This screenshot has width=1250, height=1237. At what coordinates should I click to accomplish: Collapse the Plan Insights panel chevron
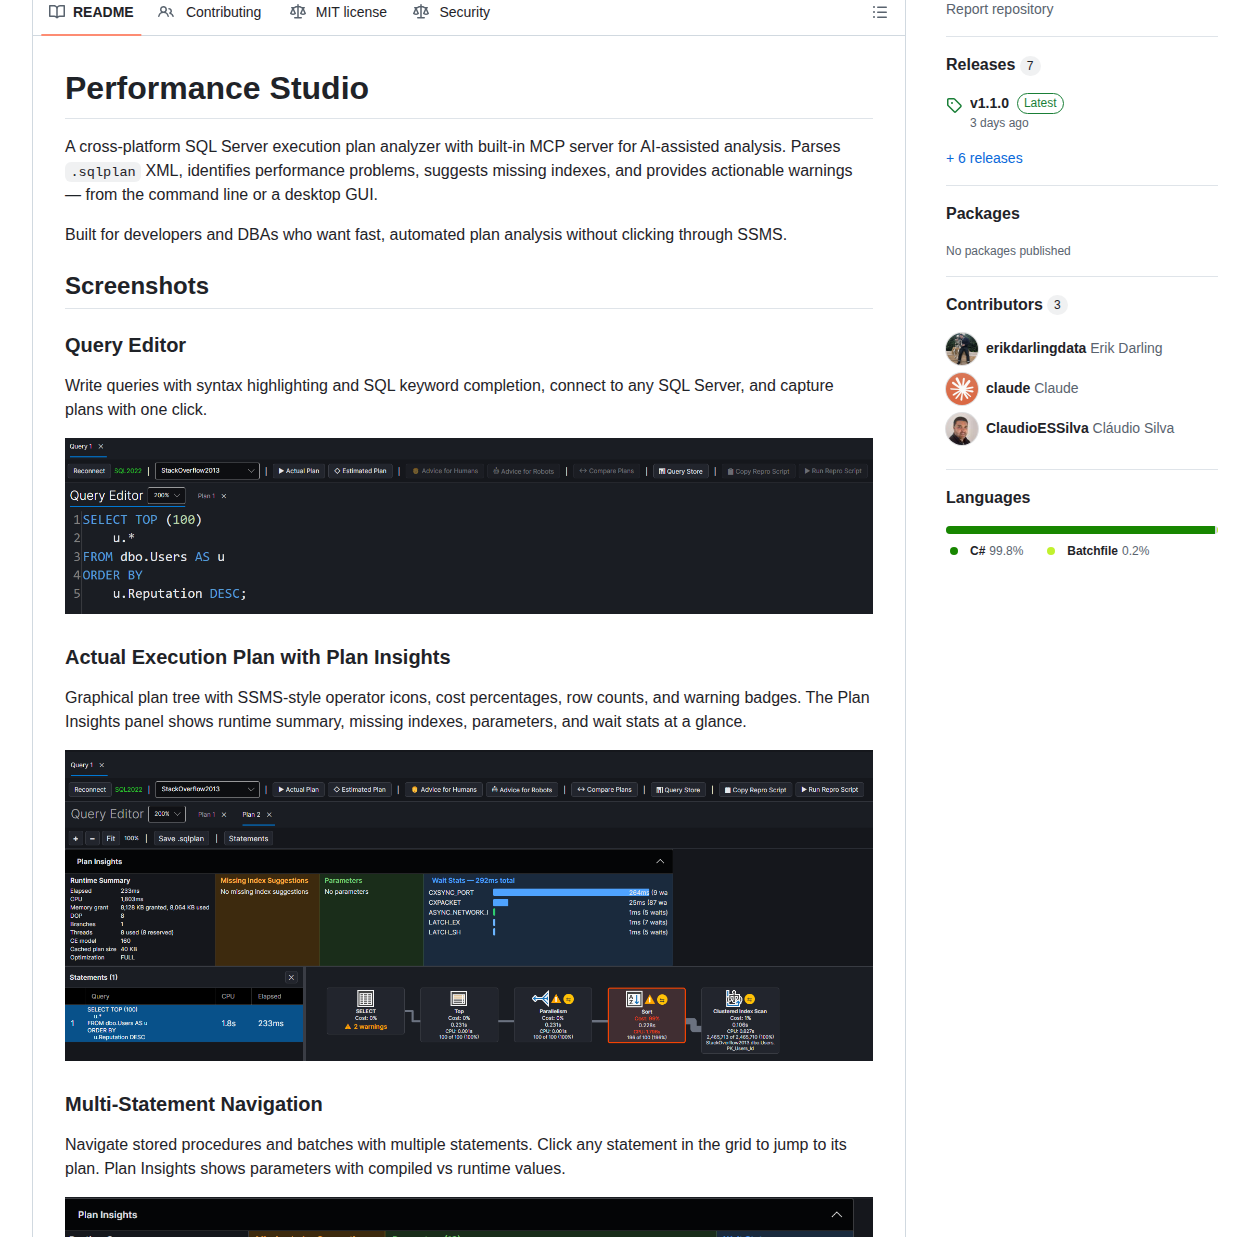click(659, 860)
